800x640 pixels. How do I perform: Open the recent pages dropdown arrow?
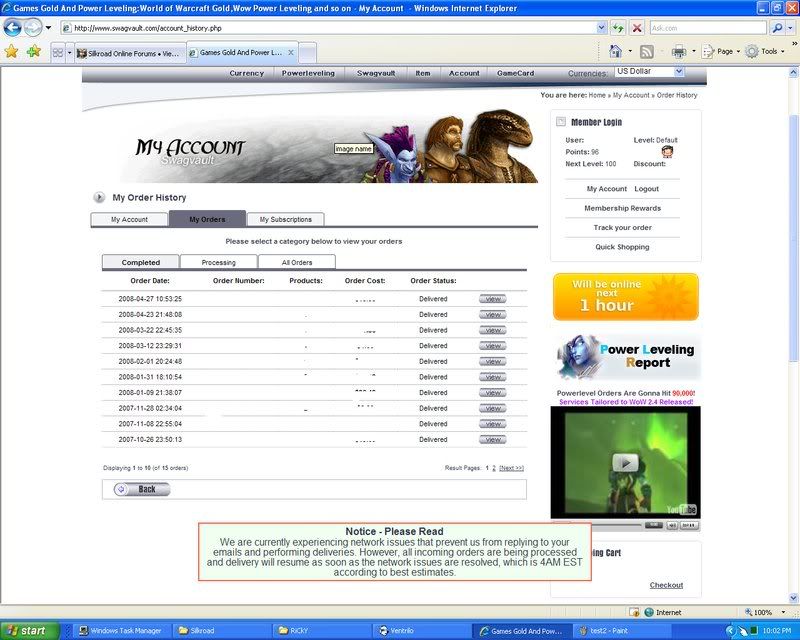tap(48, 28)
